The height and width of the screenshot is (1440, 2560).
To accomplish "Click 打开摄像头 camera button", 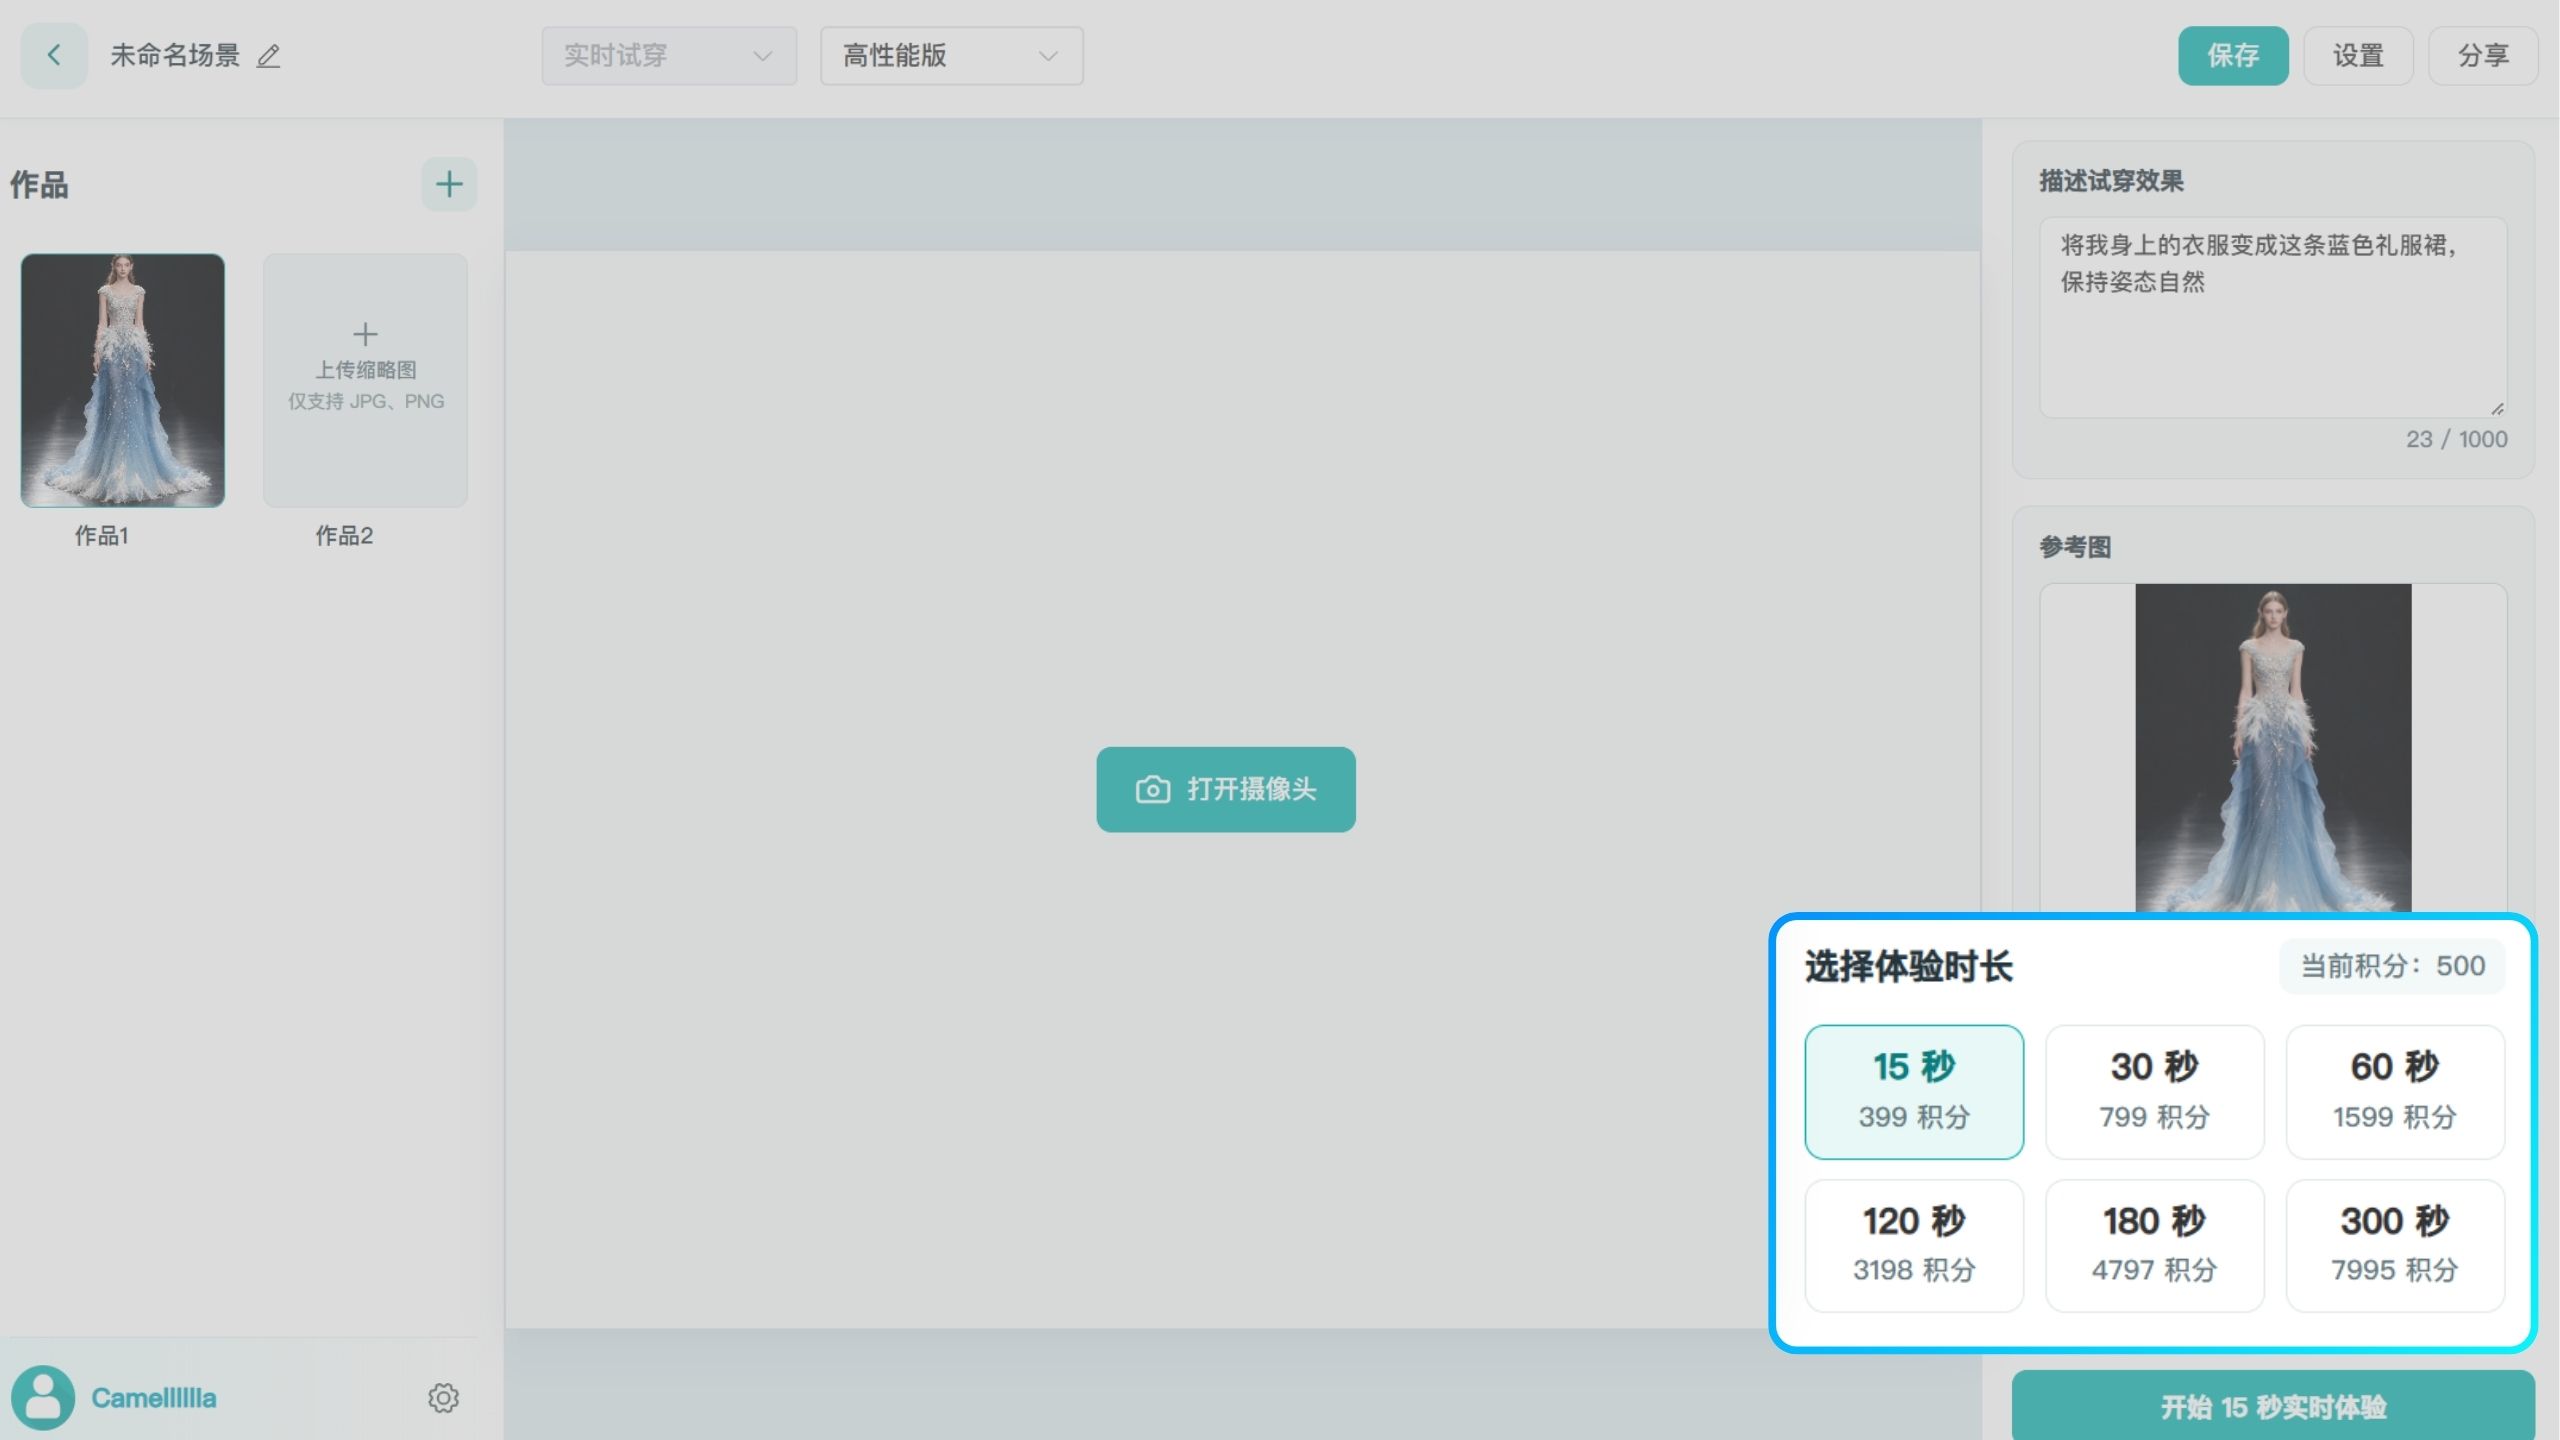I will [x=1226, y=789].
